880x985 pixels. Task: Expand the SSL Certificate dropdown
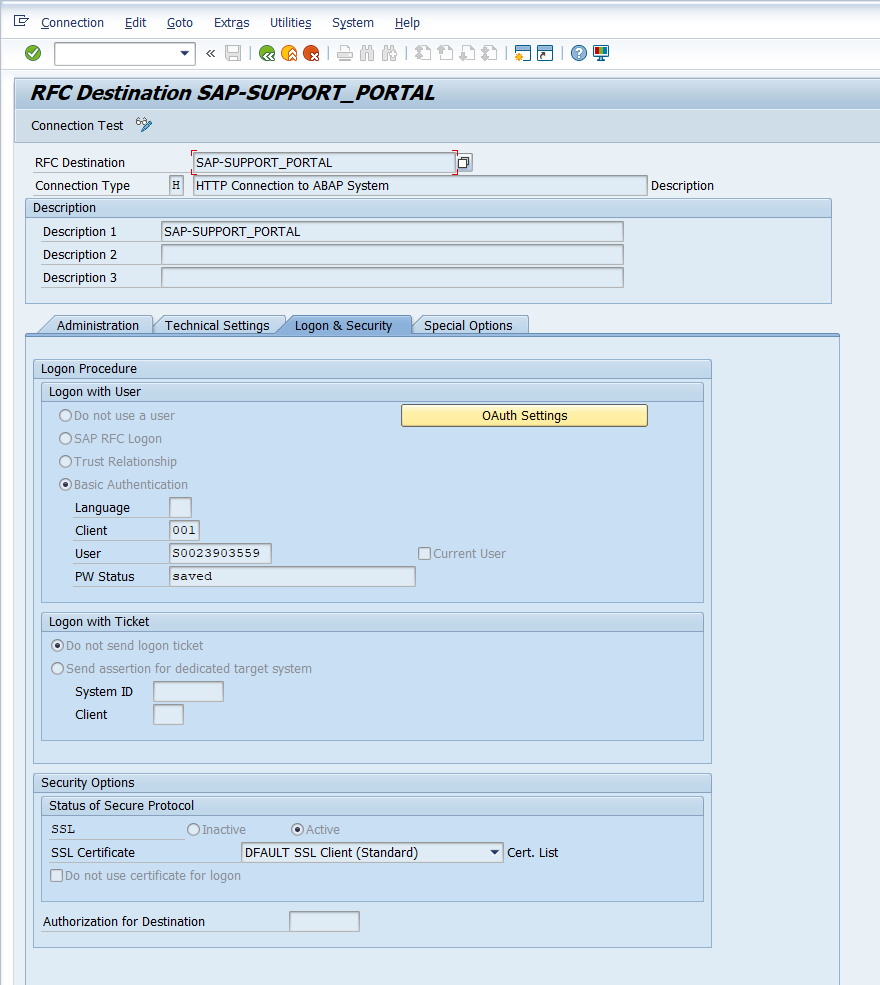click(x=495, y=853)
